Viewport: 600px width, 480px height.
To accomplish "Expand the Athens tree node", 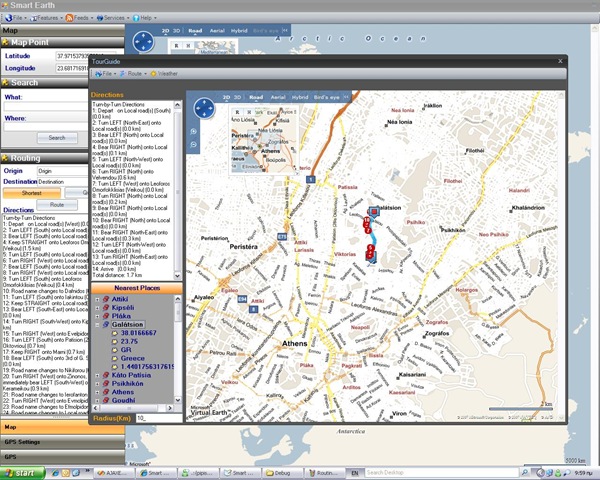I will click(x=97, y=392).
